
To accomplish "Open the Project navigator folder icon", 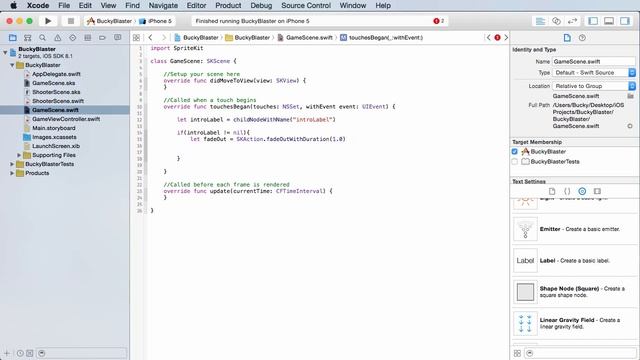I will pos(13,38).
